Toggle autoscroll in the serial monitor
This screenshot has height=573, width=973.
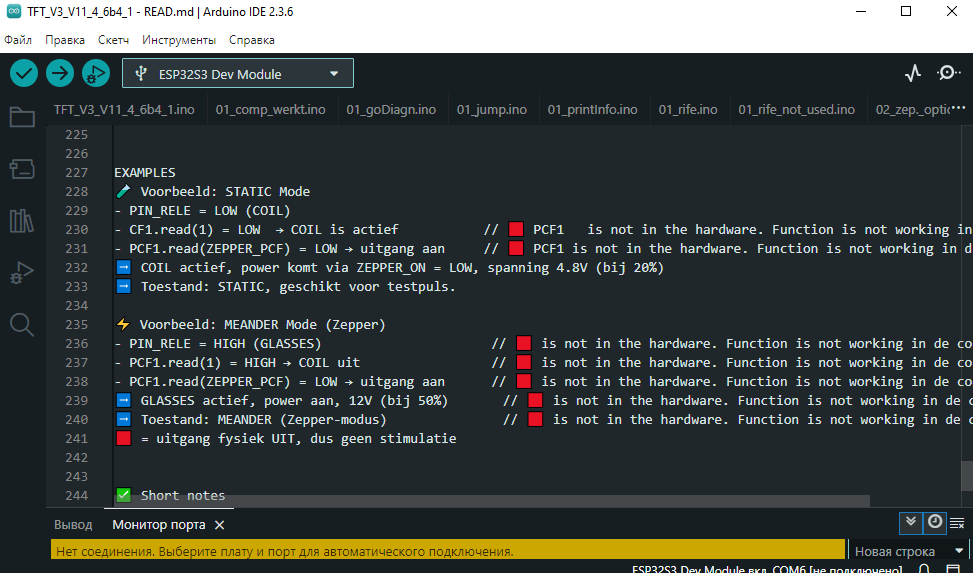tap(910, 522)
